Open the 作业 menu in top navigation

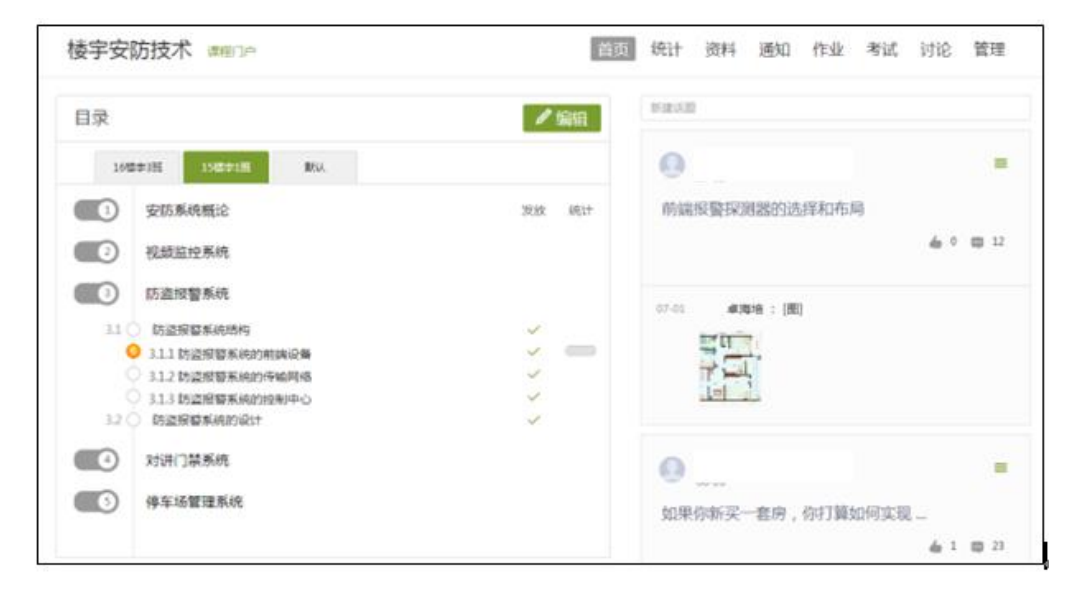827,50
